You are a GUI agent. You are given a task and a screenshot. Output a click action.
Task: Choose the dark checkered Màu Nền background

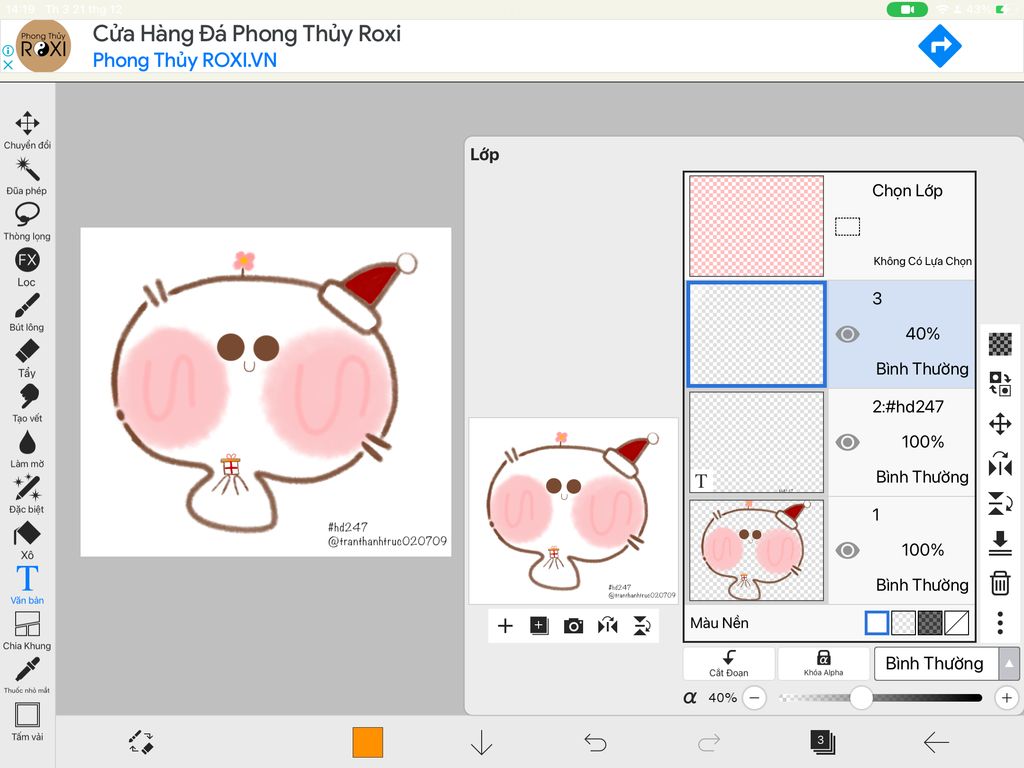tap(930, 623)
